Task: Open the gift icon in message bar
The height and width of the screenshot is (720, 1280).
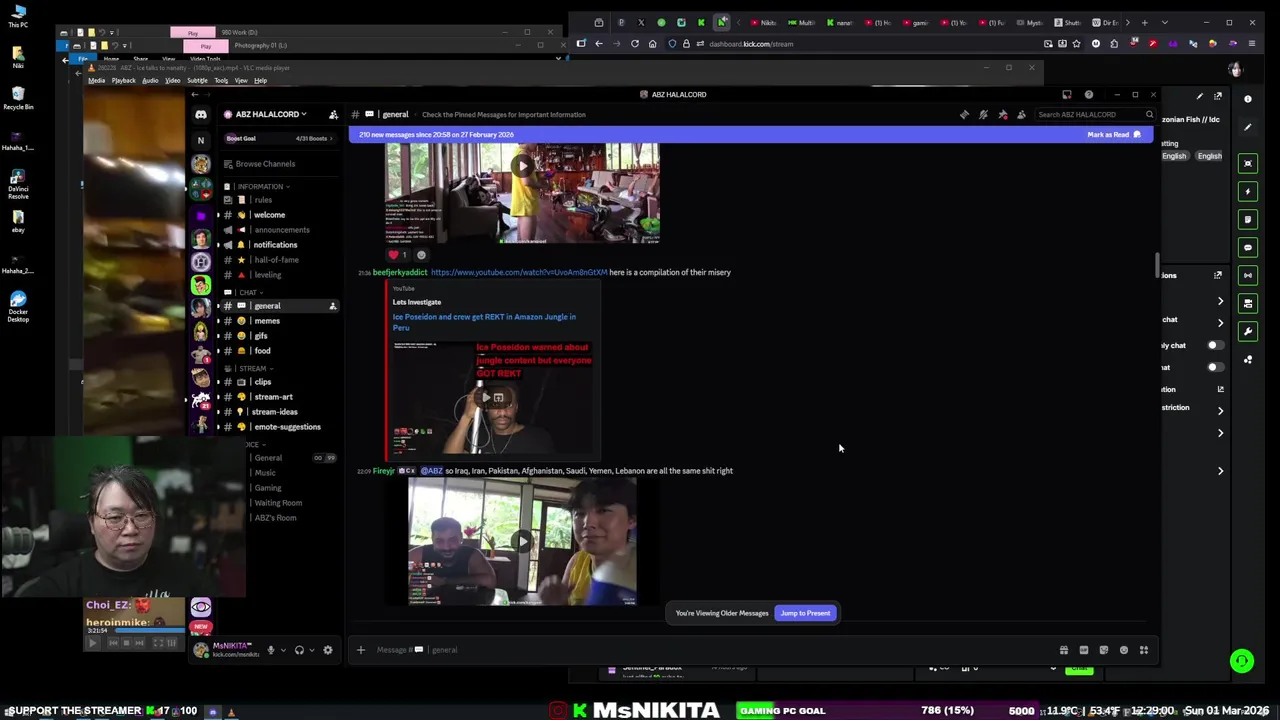Action: tap(1064, 650)
